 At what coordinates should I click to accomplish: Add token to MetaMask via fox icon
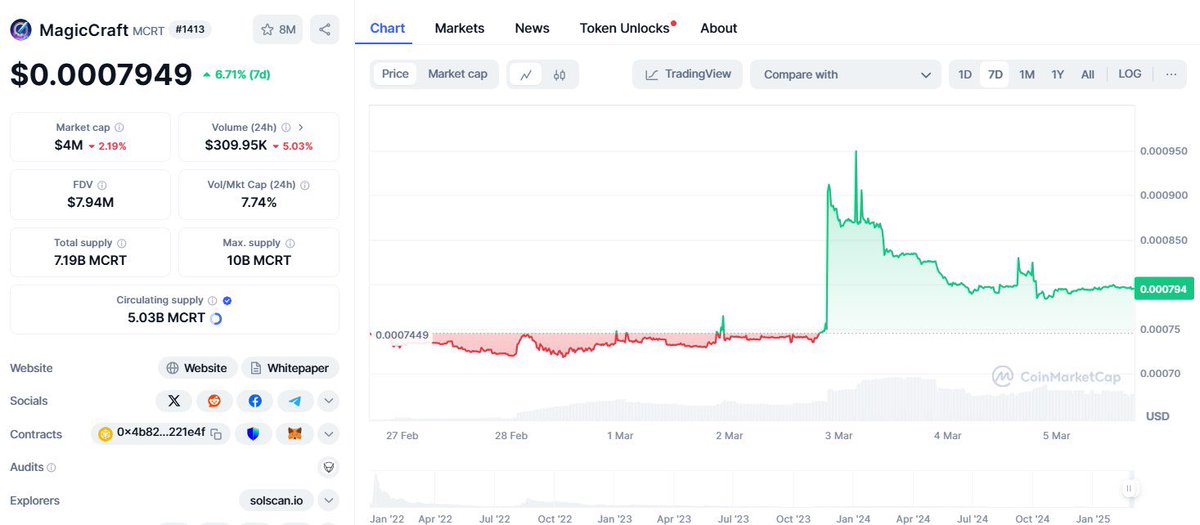294,434
